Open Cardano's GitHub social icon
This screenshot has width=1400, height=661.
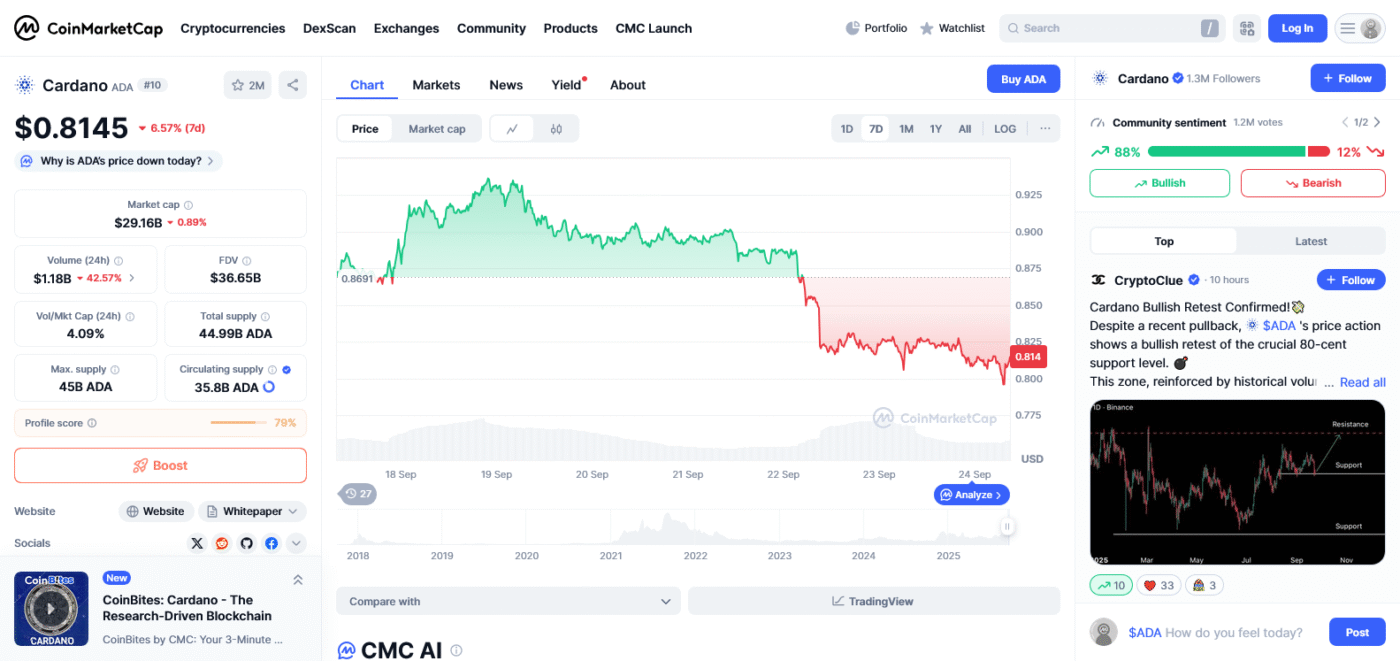247,543
